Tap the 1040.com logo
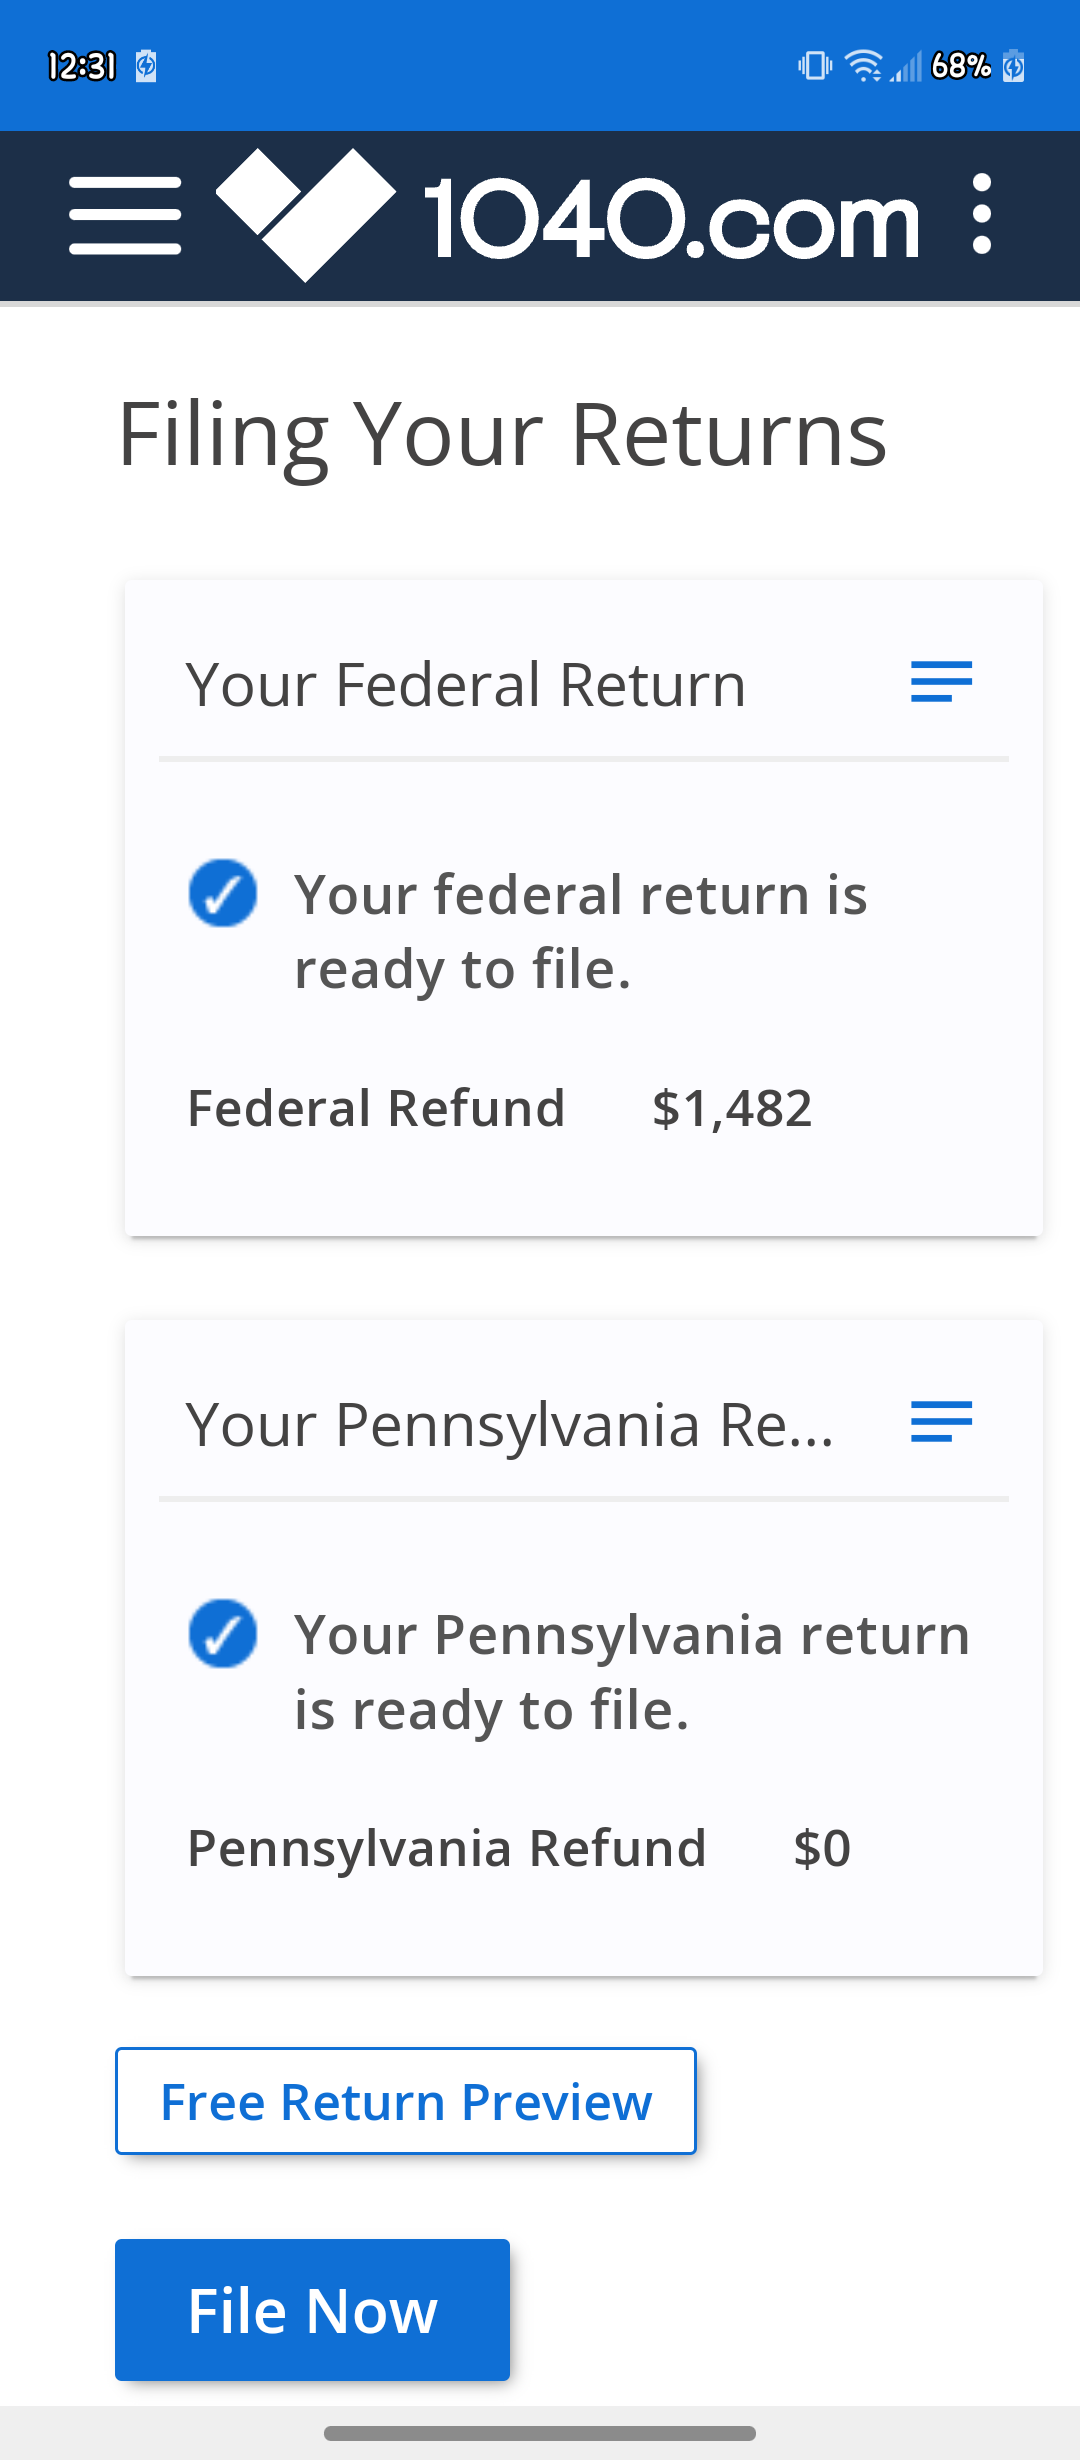 tap(567, 216)
